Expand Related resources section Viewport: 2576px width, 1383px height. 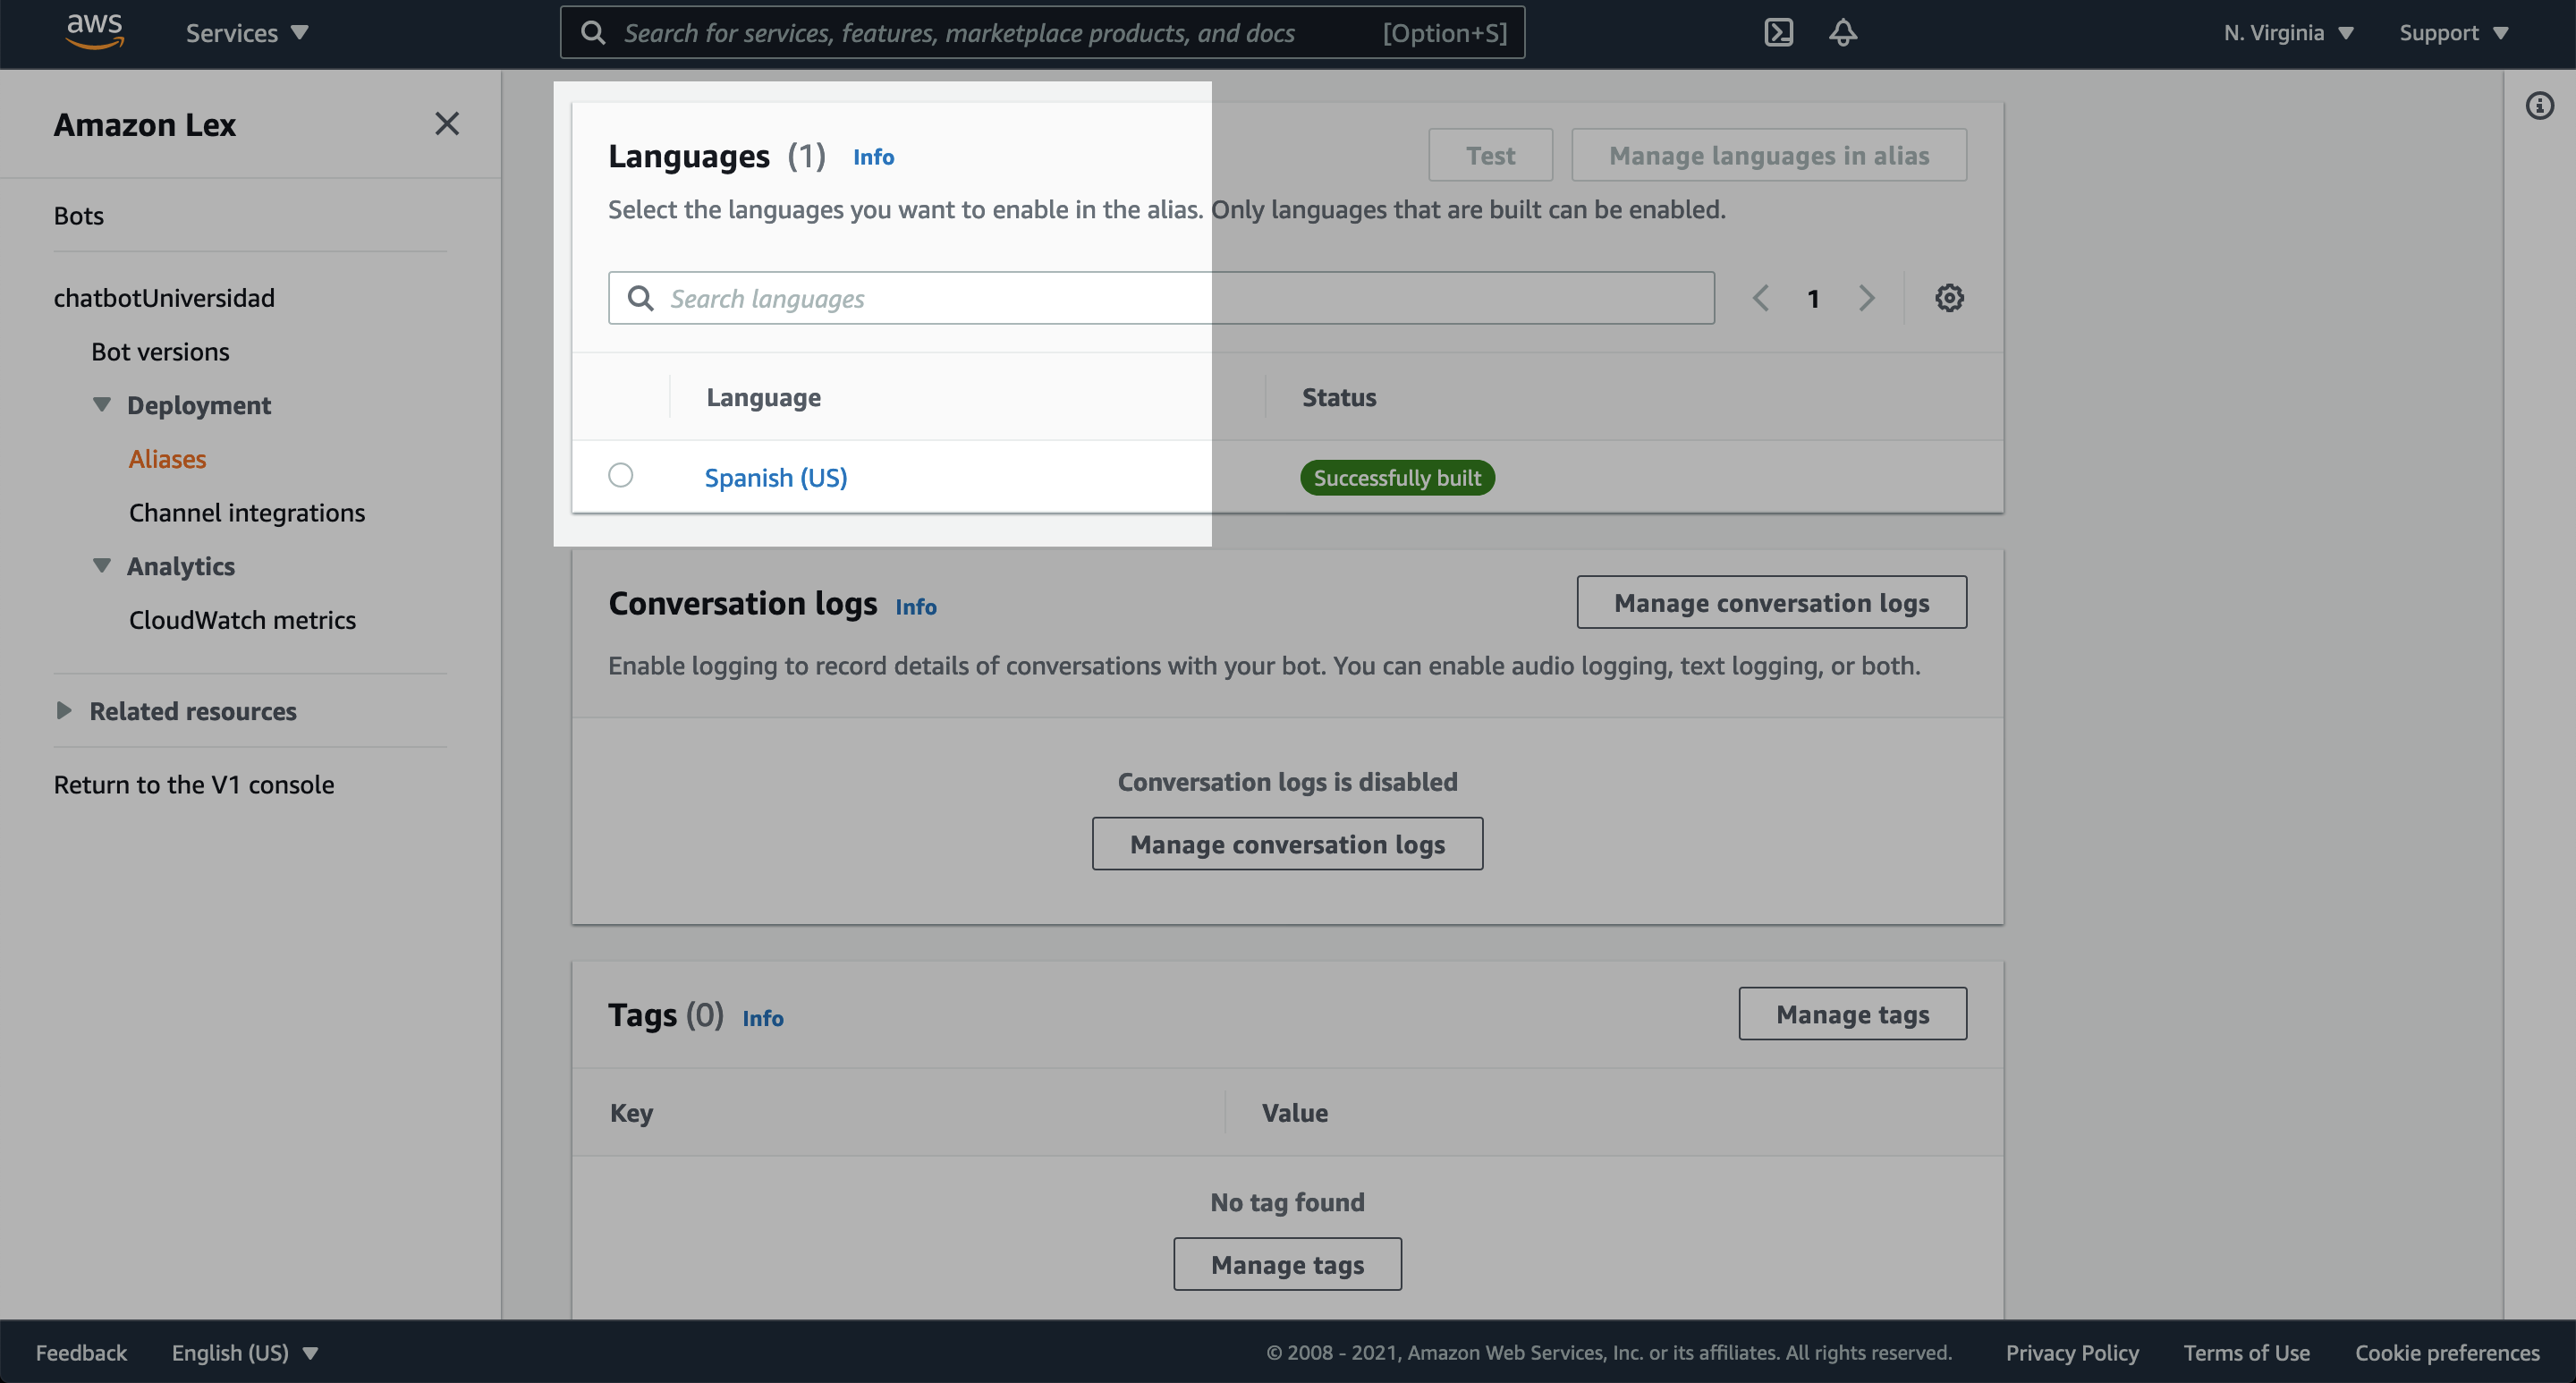pyautogui.click(x=64, y=711)
